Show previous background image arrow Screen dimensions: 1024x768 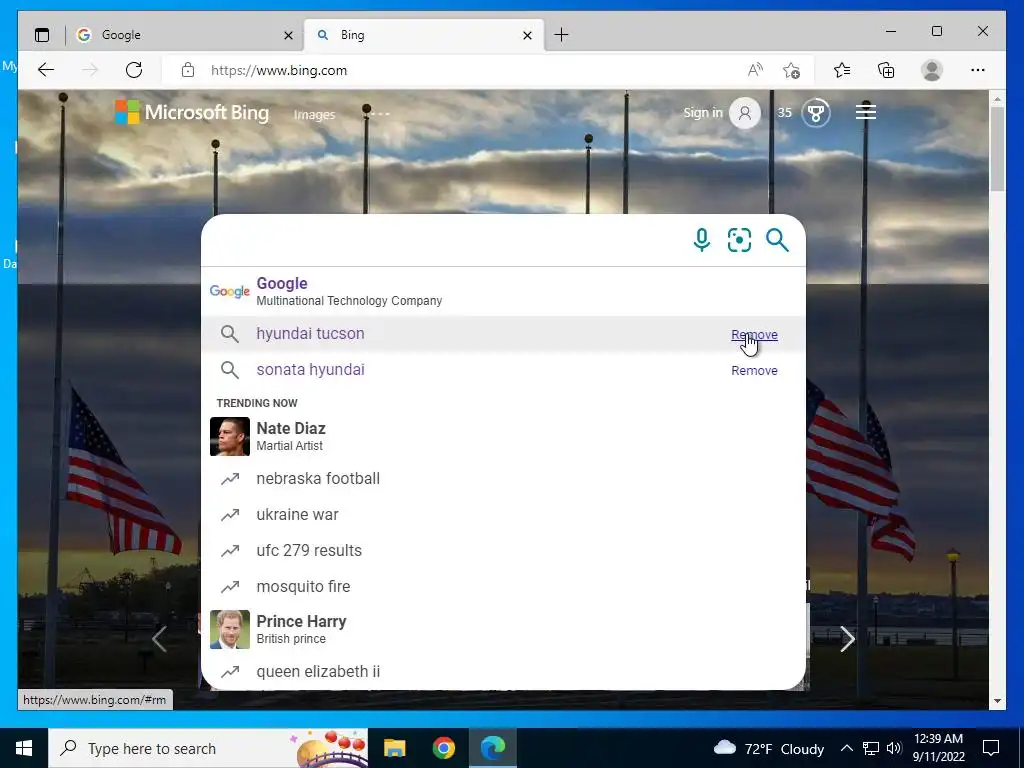click(159, 639)
